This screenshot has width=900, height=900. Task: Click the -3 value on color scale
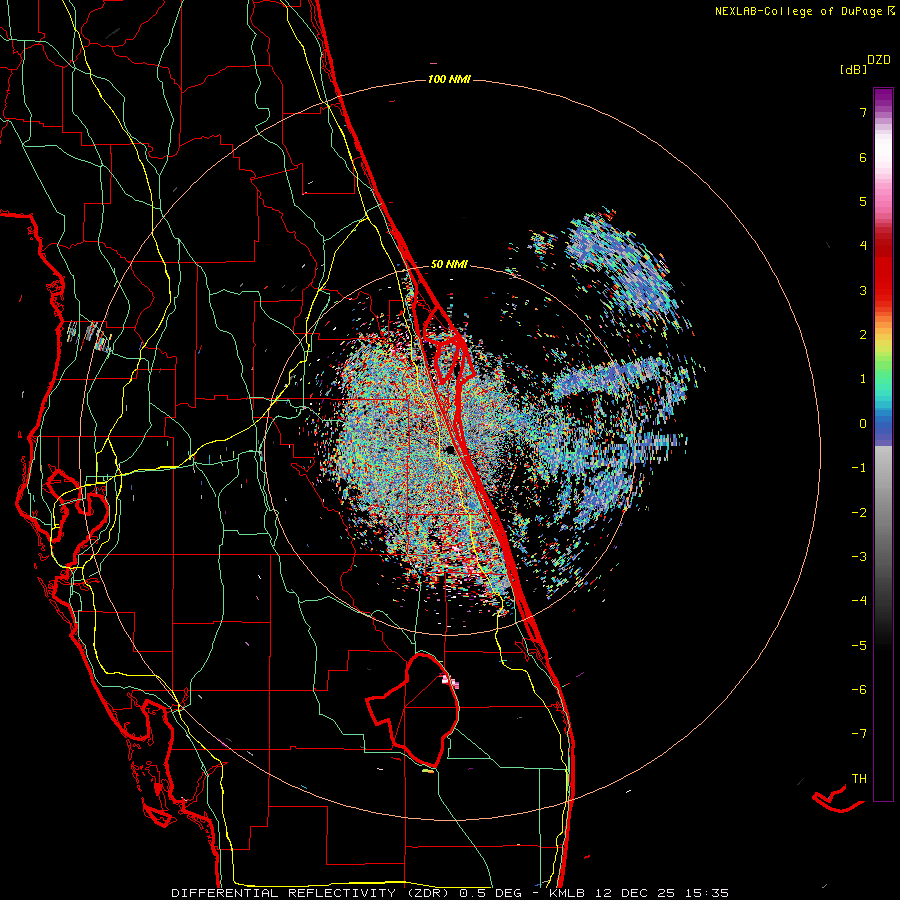pyautogui.click(x=859, y=557)
